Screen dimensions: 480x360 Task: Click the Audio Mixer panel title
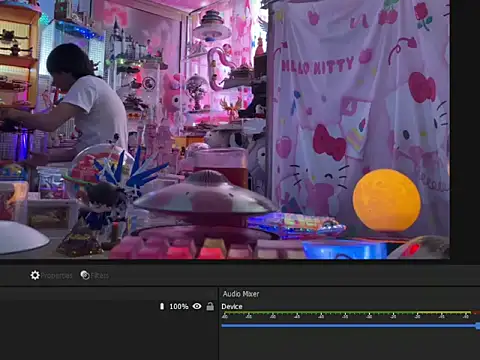coord(241,294)
